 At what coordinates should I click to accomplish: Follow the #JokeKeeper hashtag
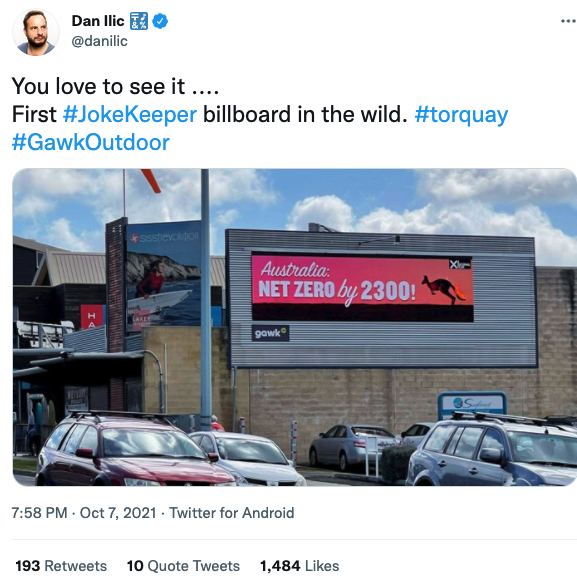click(130, 114)
